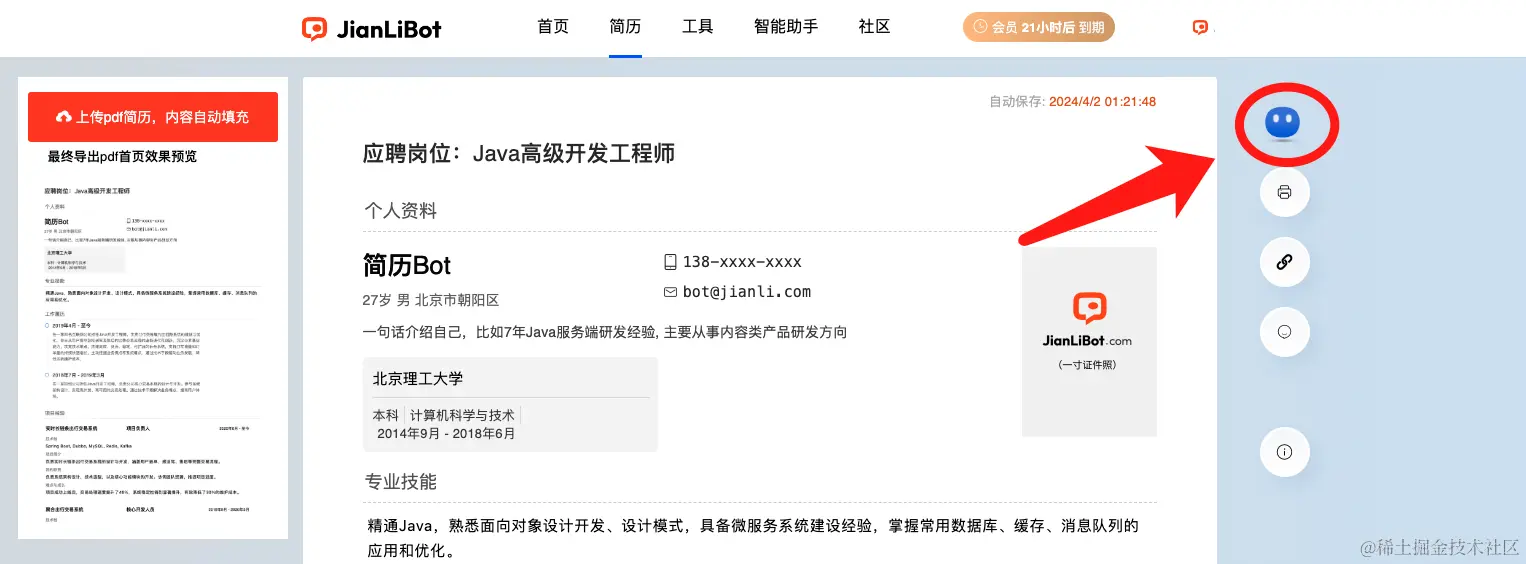
Task: Click the 会员 21小时后到期 badge
Action: point(1039,28)
